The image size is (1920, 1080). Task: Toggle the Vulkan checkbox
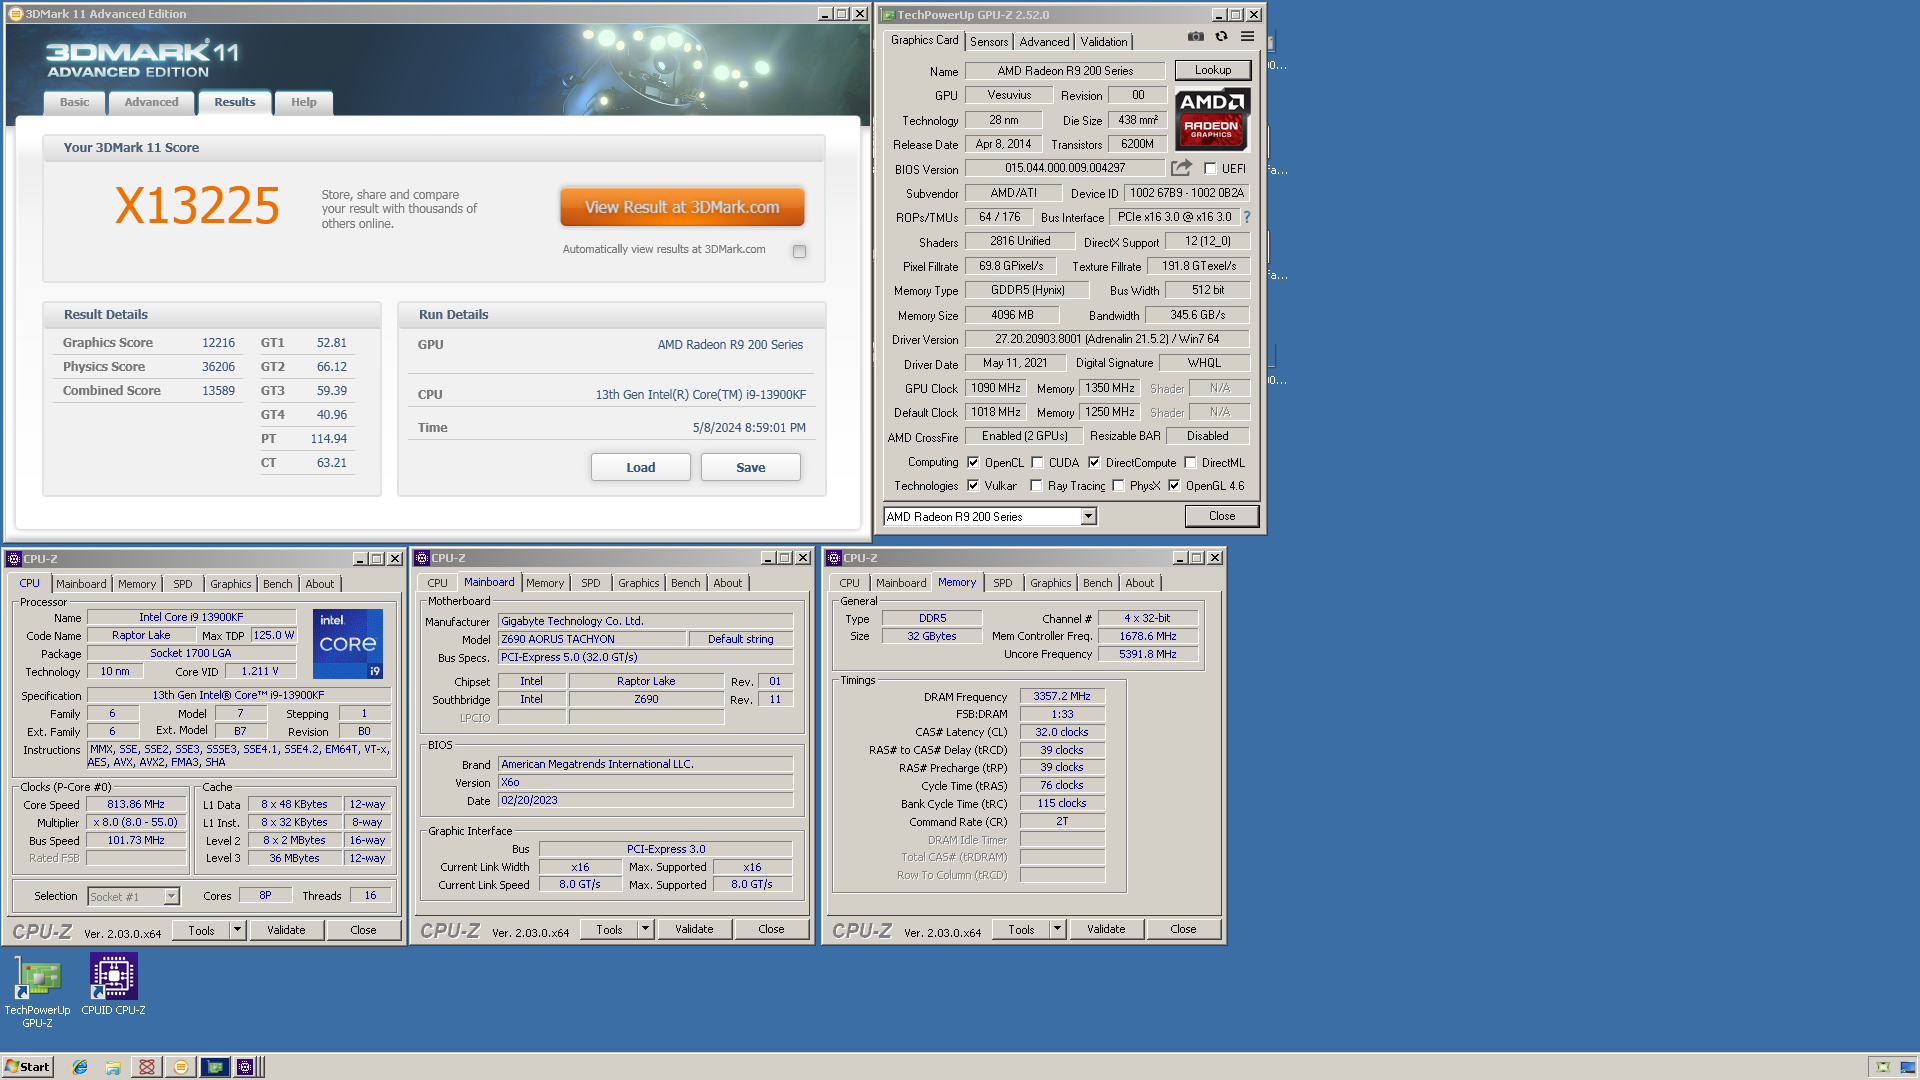(973, 486)
